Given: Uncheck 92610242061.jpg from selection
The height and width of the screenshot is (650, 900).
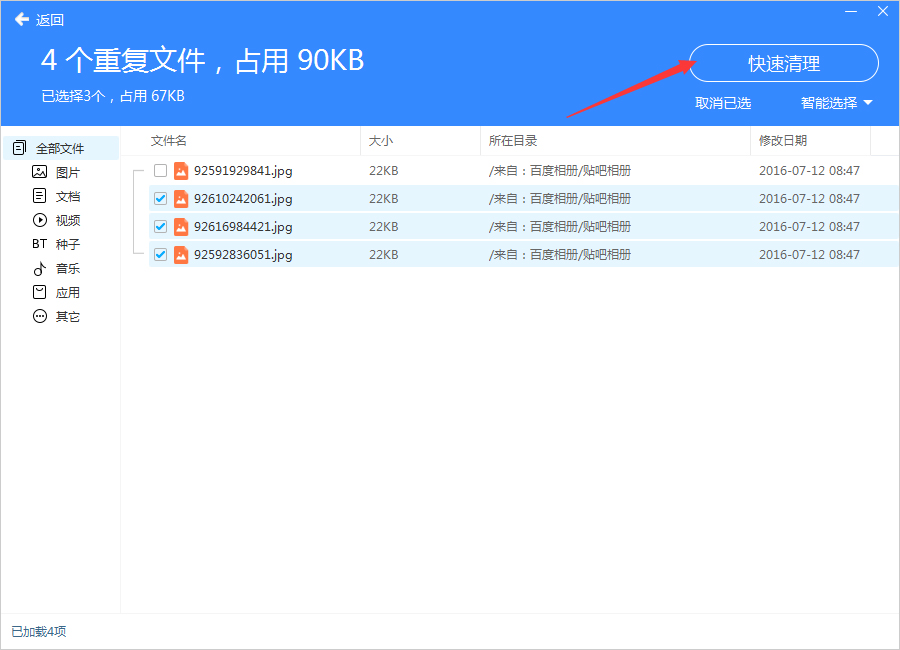Looking at the screenshot, I should tap(159, 198).
